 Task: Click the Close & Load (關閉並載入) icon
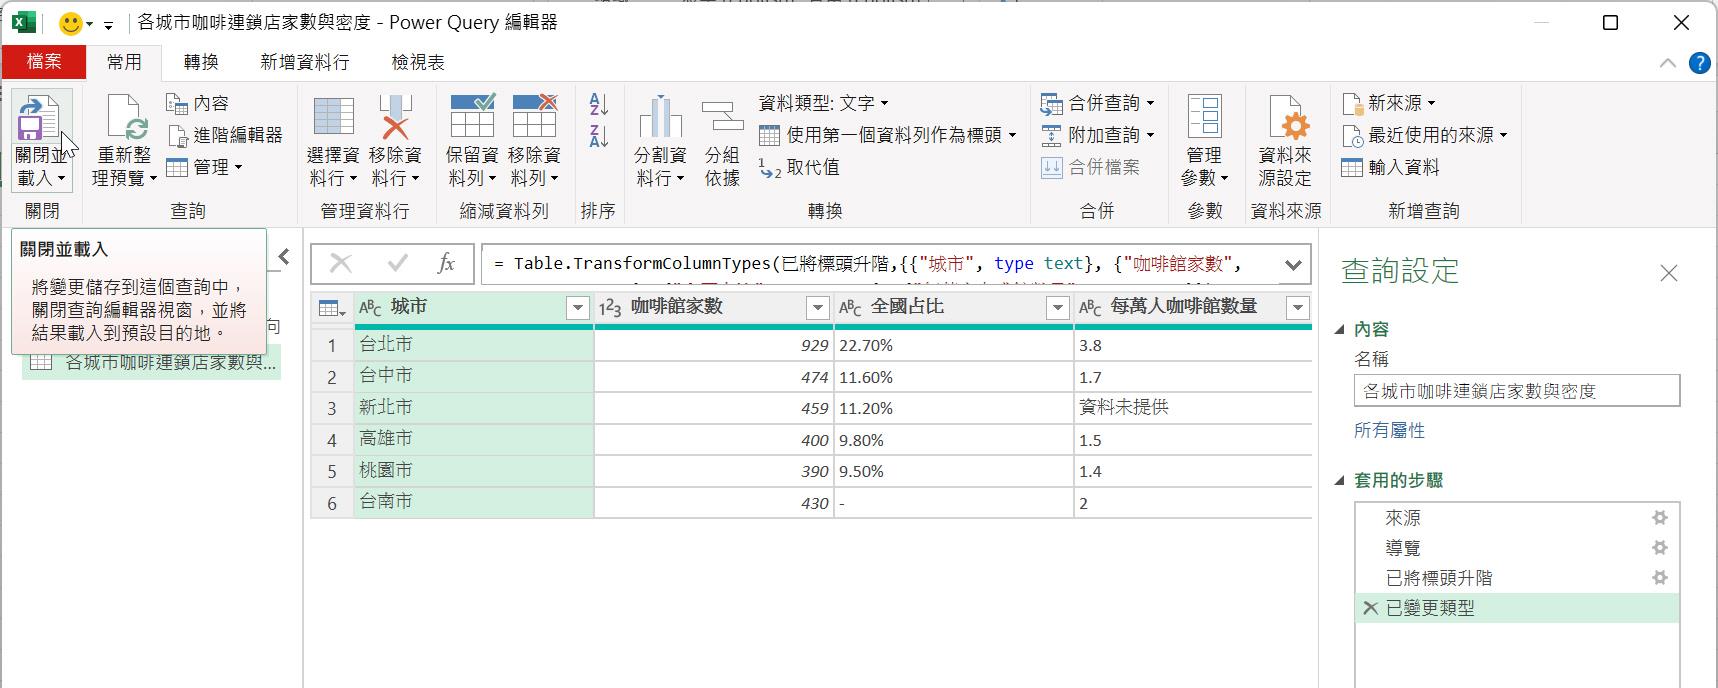tap(38, 119)
